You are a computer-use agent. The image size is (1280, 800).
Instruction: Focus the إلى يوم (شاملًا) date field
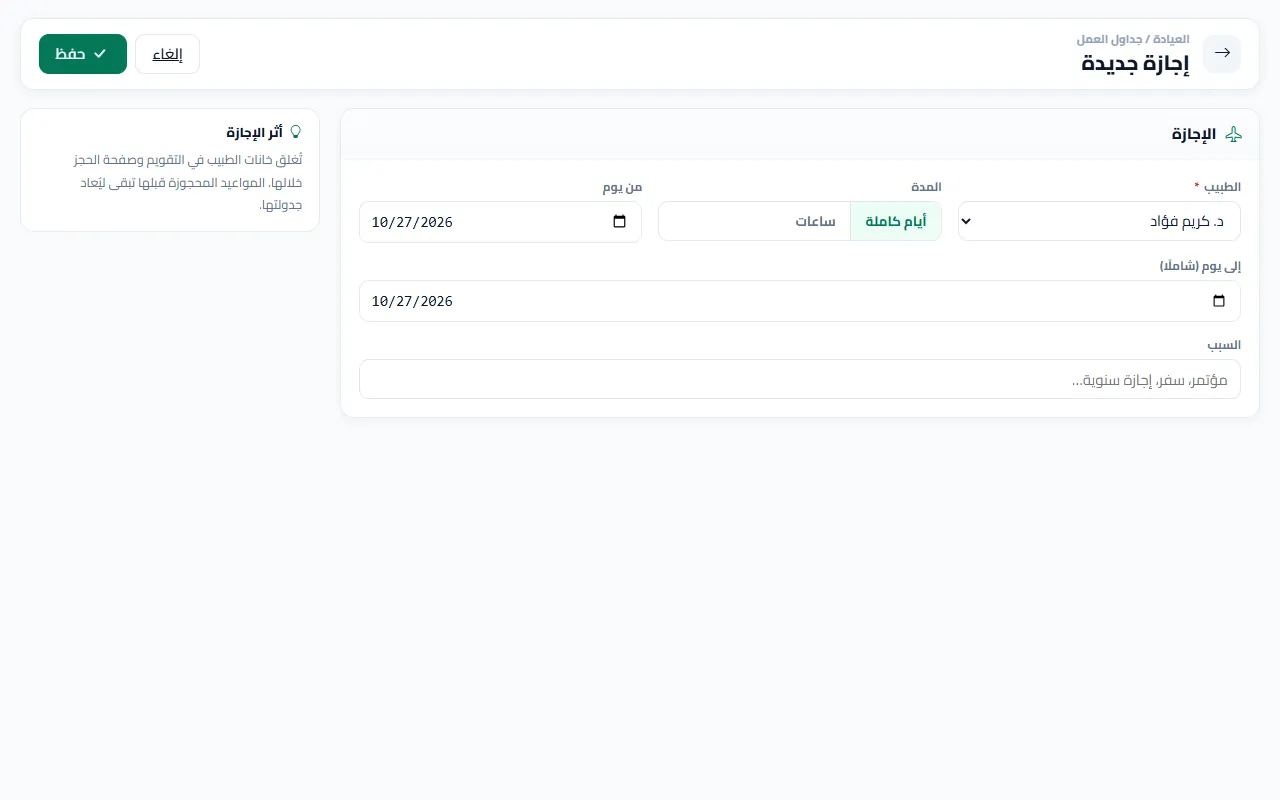point(800,301)
